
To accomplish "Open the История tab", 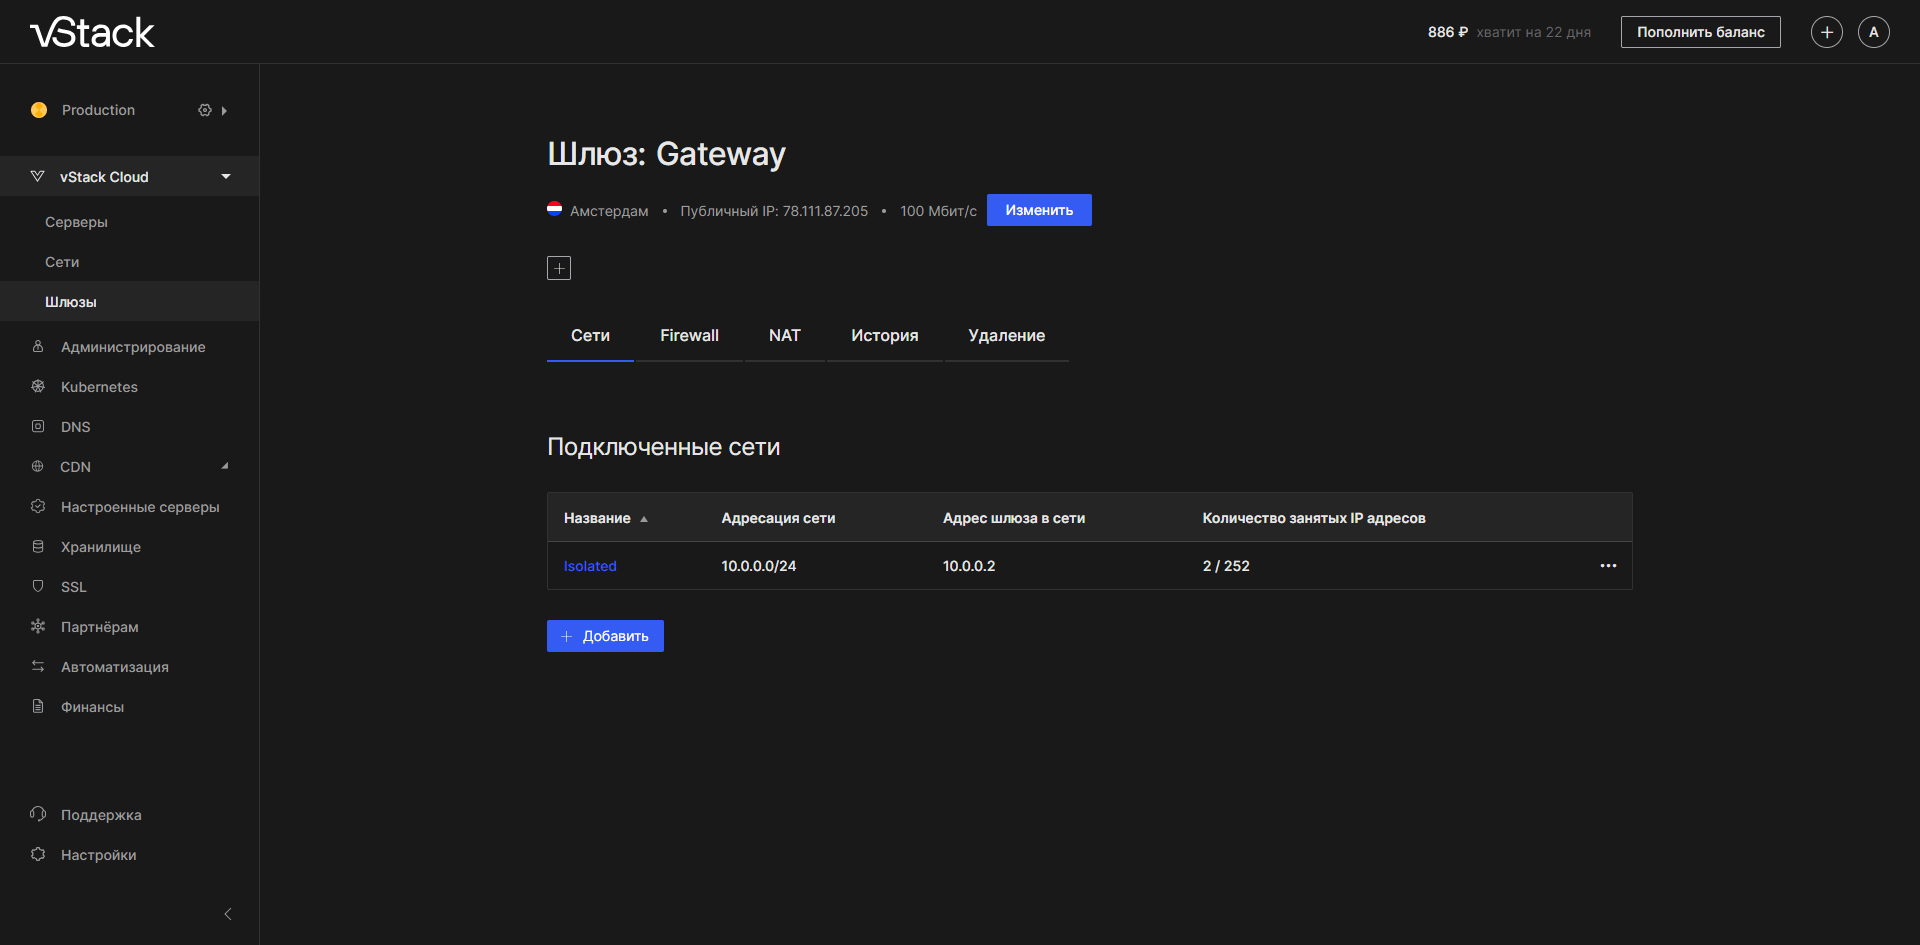I will pos(884,336).
